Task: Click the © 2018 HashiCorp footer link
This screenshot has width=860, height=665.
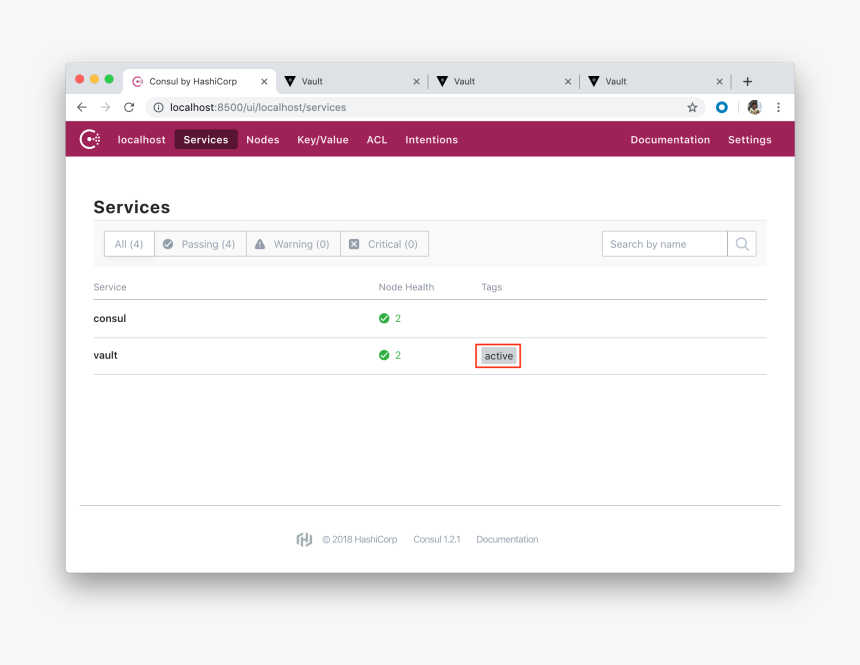Action: tap(360, 539)
